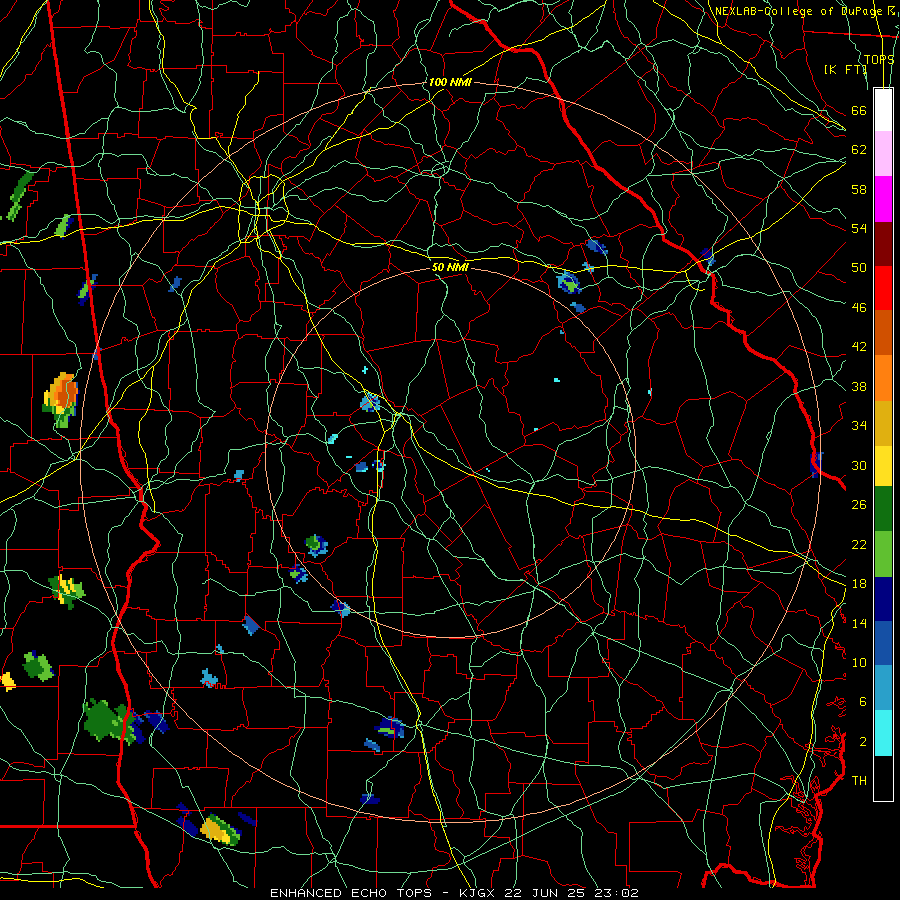
Task: Click the light pink legend swatch below 62
Action: pyautogui.click(x=883, y=154)
